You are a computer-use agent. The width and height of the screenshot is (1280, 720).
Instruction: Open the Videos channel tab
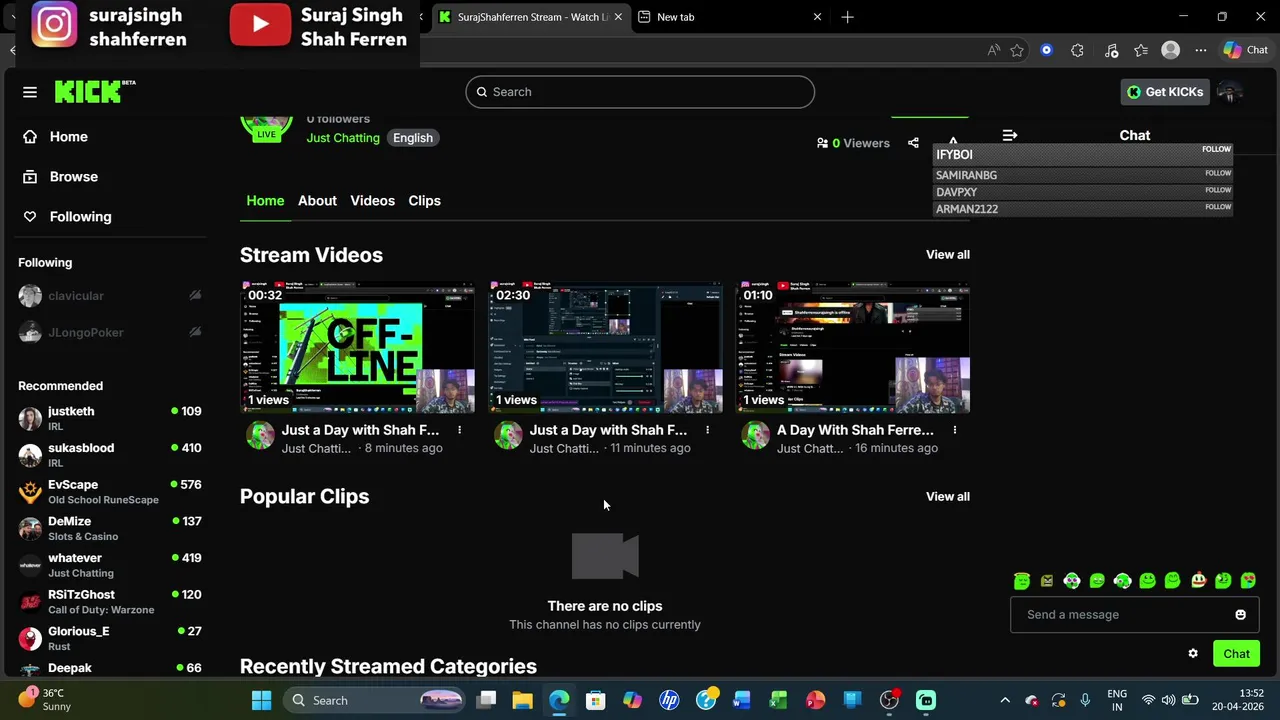(x=372, y=201)
